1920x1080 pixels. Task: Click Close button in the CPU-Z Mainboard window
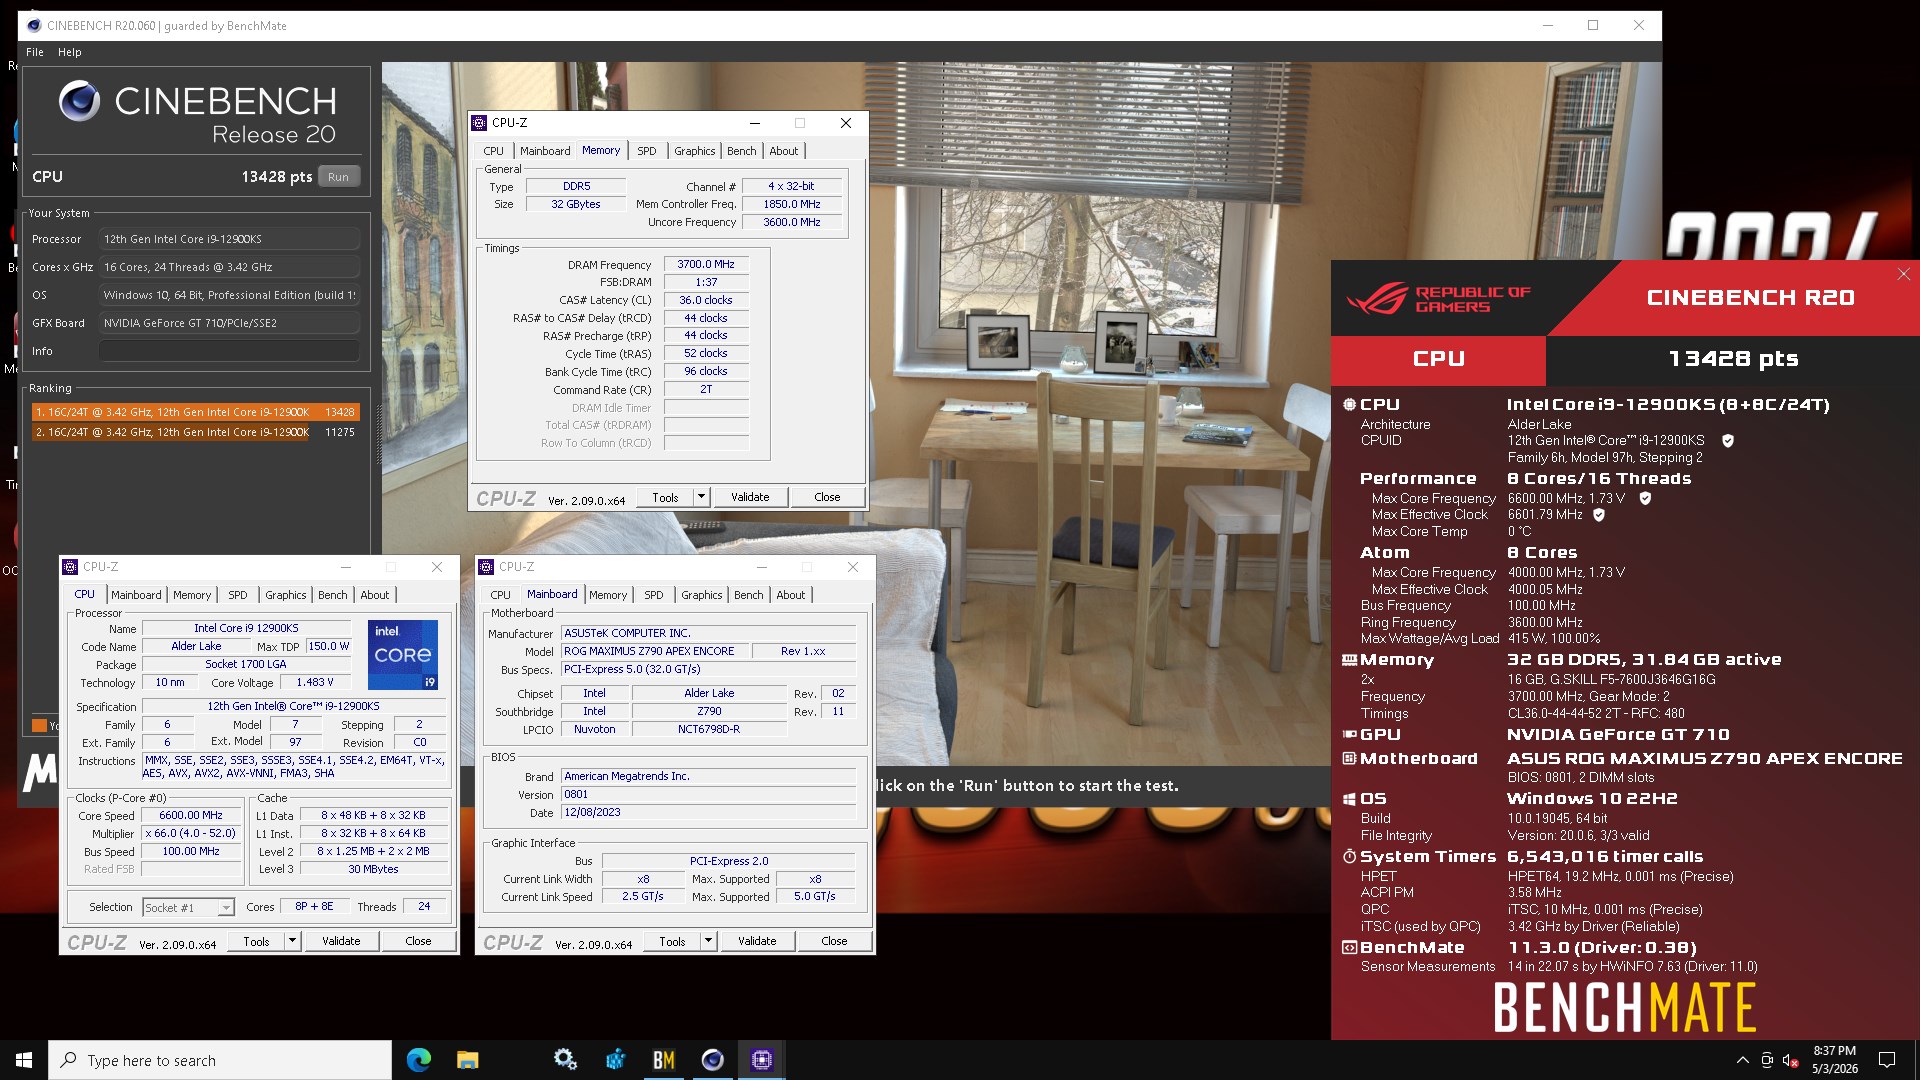point(834,941)
